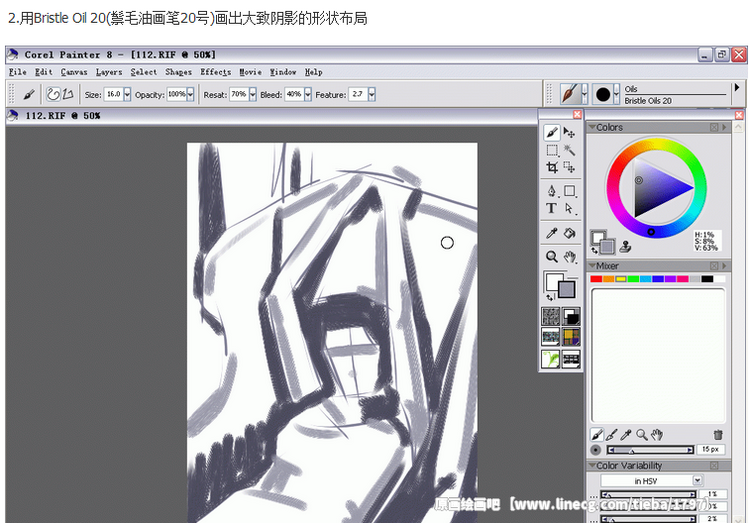The width and height of the screenshot is (750, 523).
Task: Swap main and additional colors in toolbox
Action: [550, 298]
